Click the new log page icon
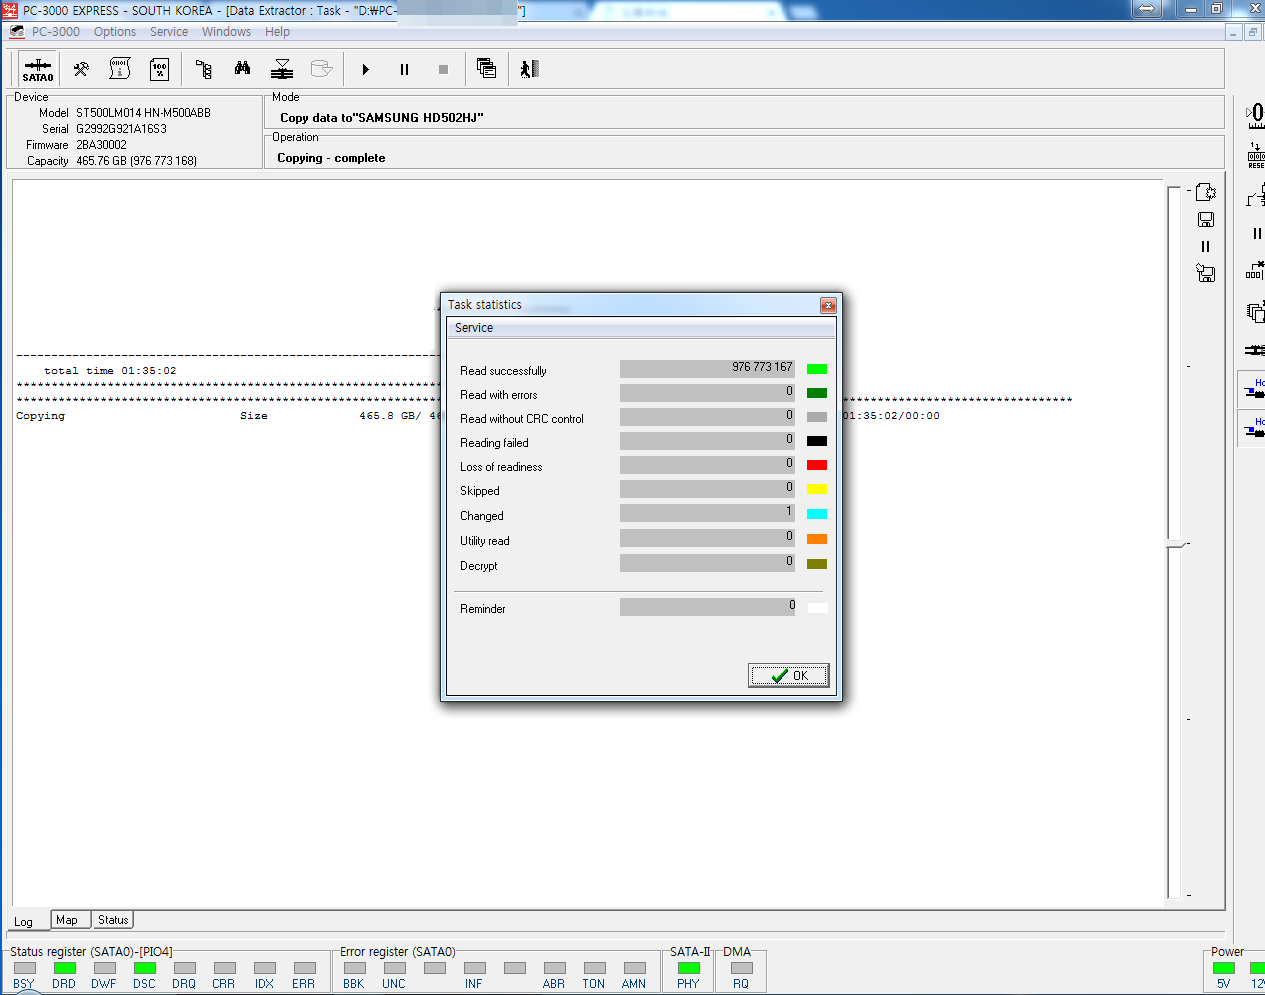 [1206, 192]
